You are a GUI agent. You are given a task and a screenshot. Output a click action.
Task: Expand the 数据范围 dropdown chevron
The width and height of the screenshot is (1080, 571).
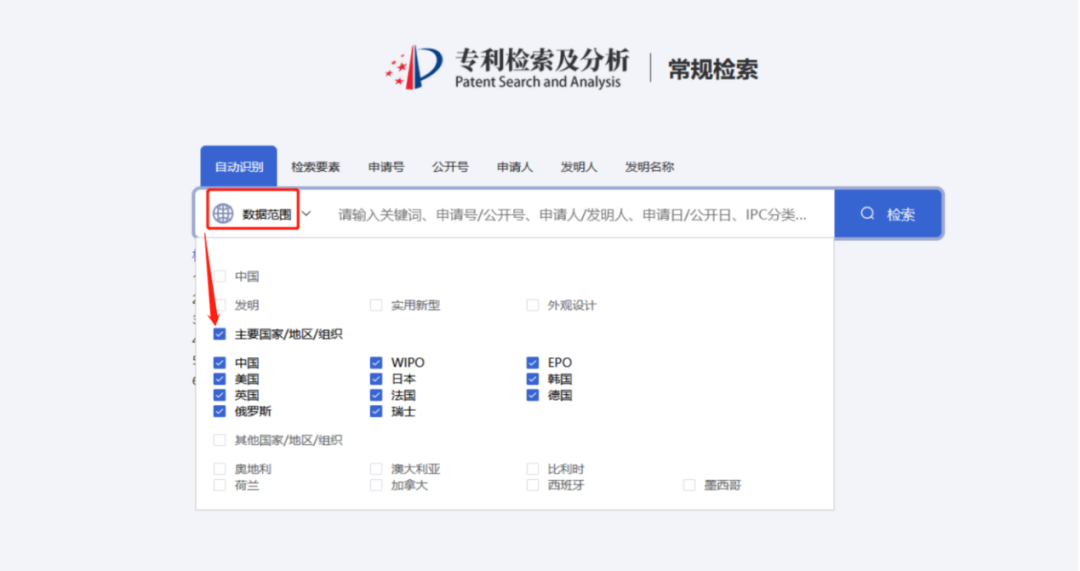307,213
